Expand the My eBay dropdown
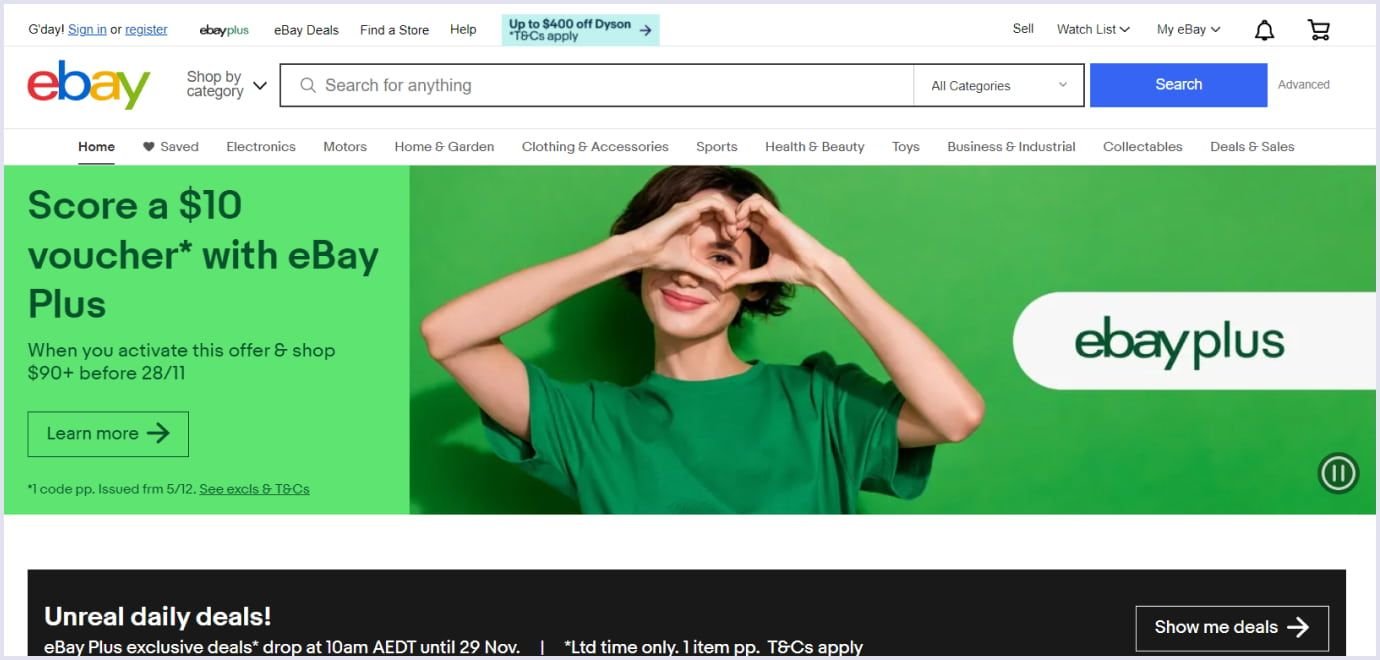 pyautogui.click(x=1188, y=29)
